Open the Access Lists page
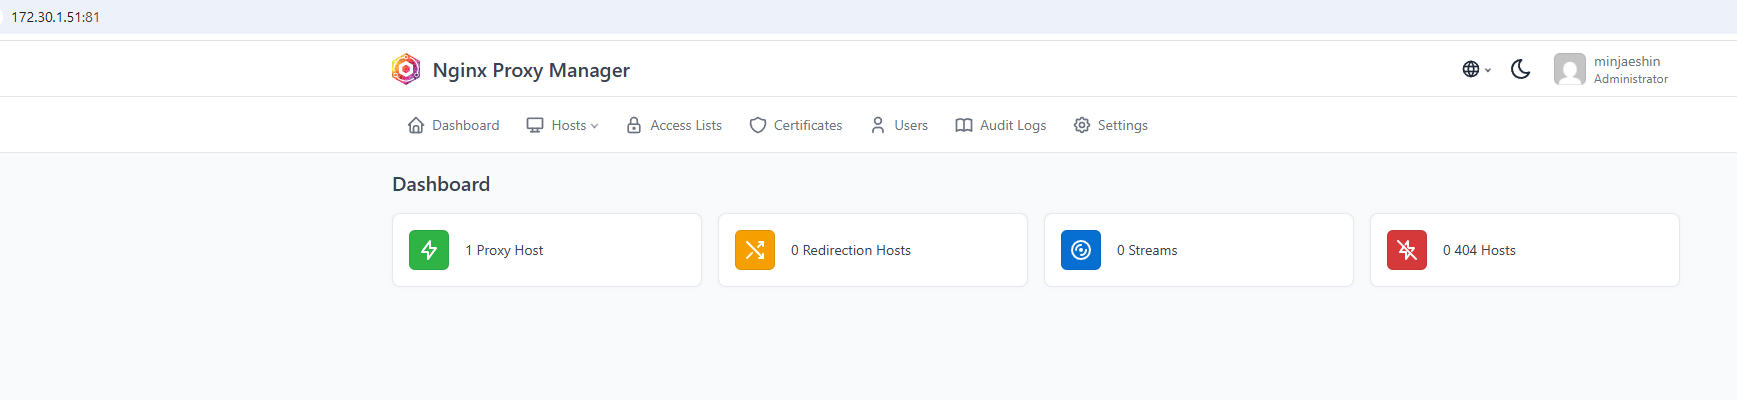1737x400 pixels. [674, 125]
